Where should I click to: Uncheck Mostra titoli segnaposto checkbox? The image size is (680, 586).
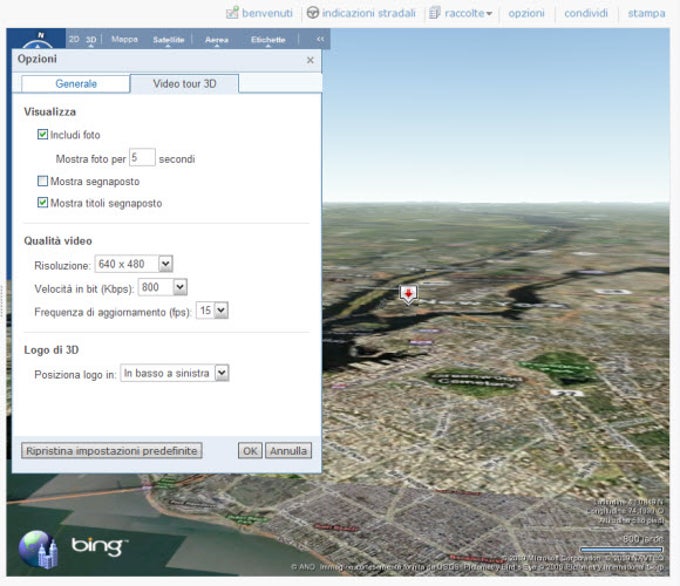(x=42, y=203)
